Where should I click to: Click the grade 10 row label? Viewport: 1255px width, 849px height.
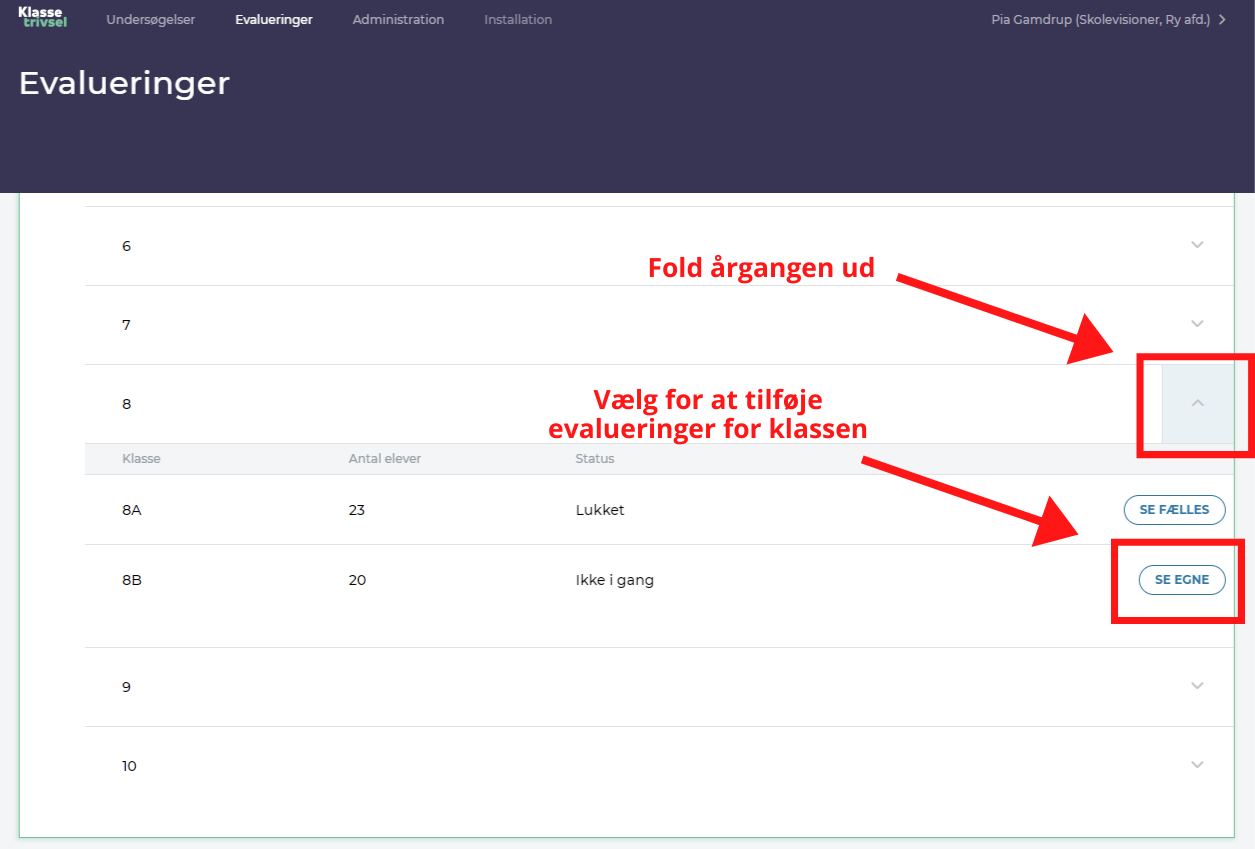[129, 766]
